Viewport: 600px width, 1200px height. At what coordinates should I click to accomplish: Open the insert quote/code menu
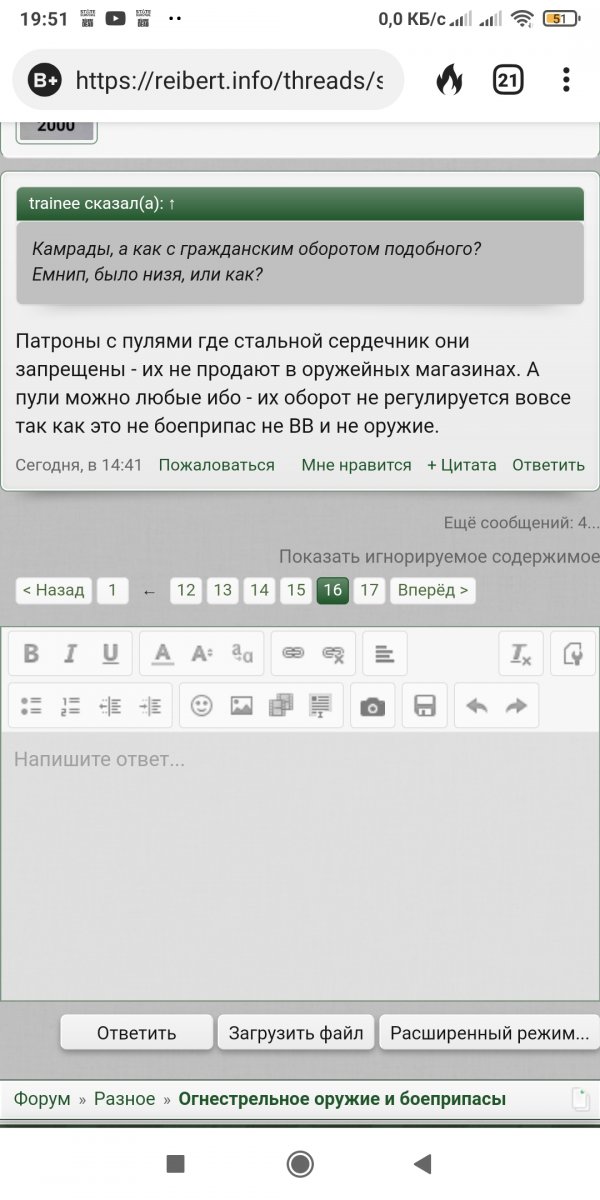[x=321, y=706]
